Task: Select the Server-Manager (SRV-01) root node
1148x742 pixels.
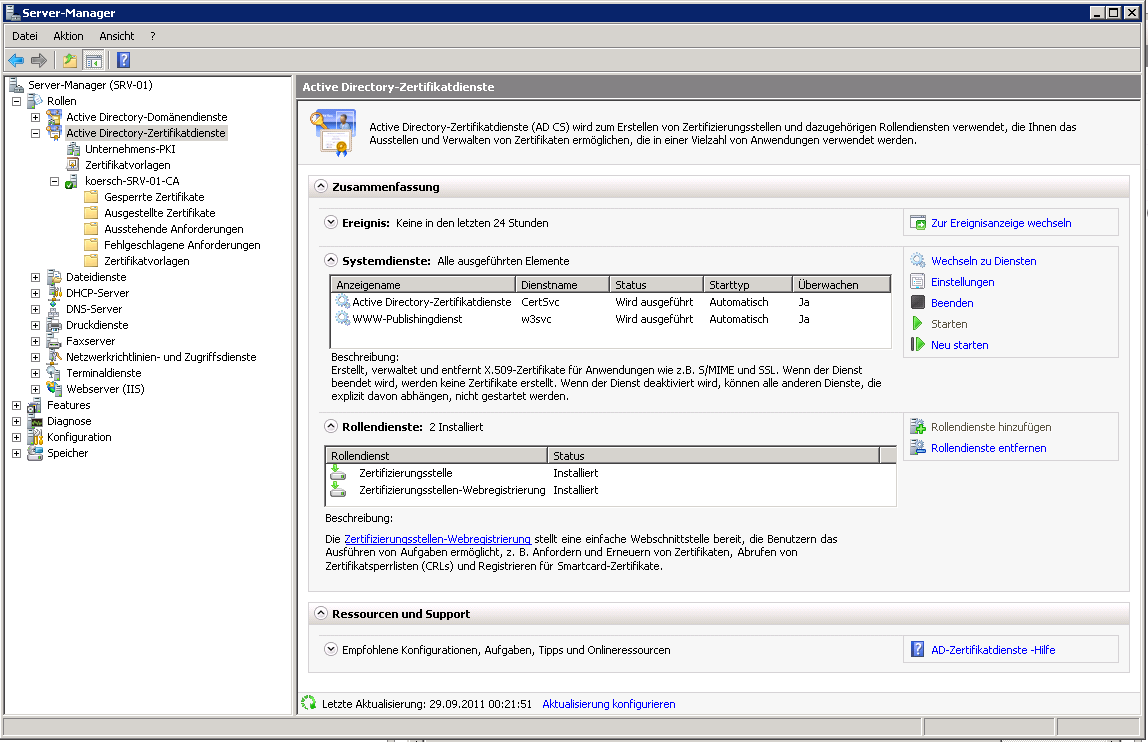Action: [90, 85]
